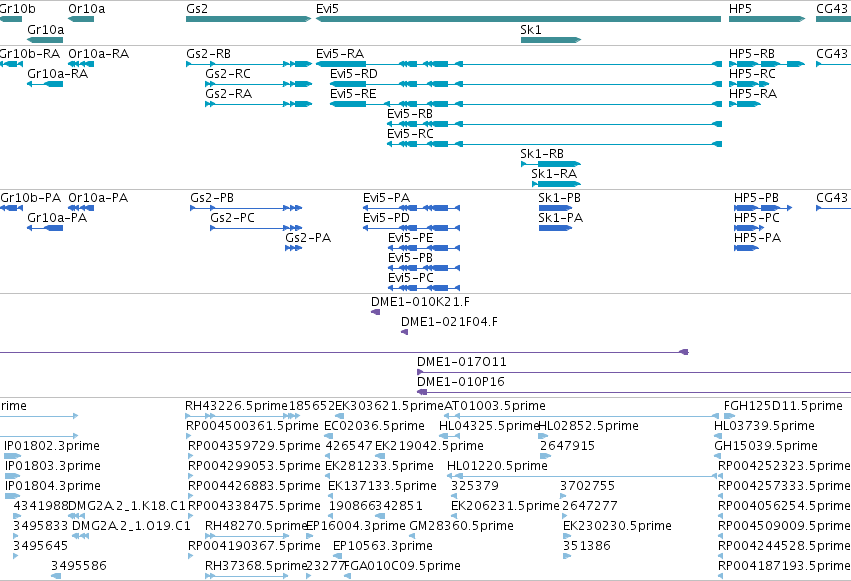Viewport: 851px width, 581px height.
Task: Click the Gs2-RB transcript
Action: tap(249, 64)
